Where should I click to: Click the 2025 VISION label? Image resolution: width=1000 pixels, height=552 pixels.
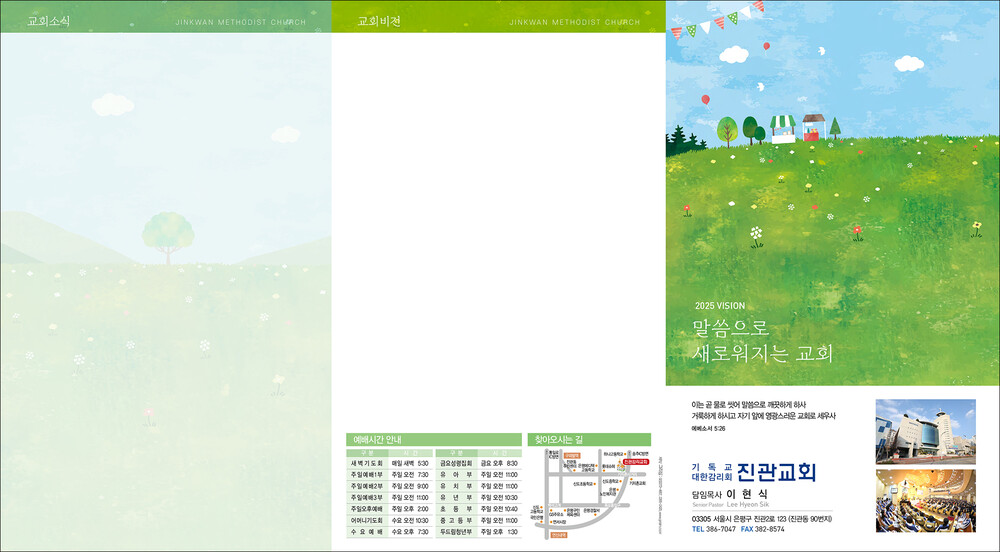718,306
